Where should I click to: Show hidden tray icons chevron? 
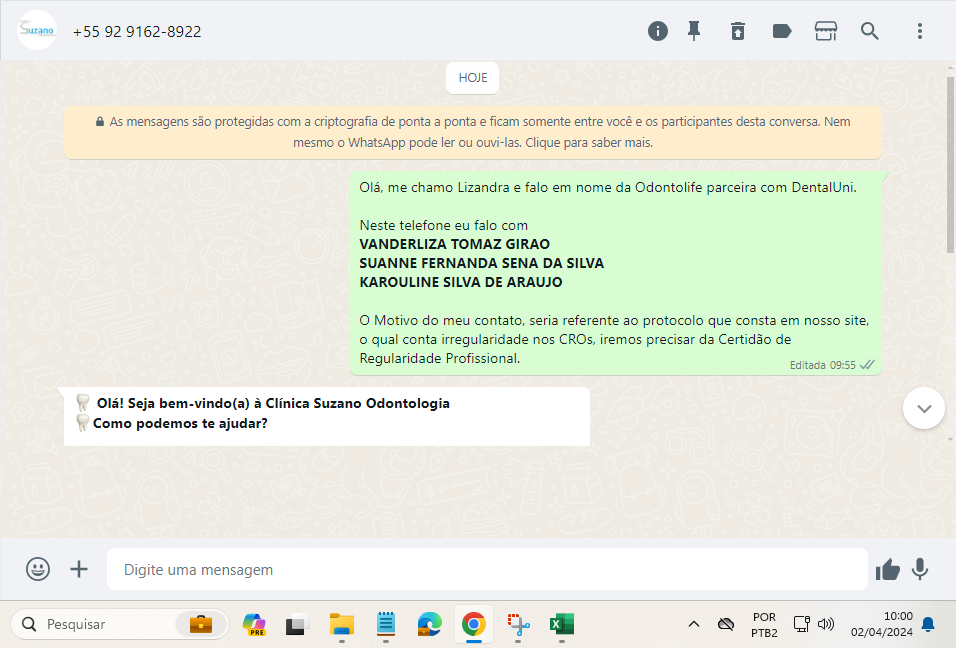694,624
